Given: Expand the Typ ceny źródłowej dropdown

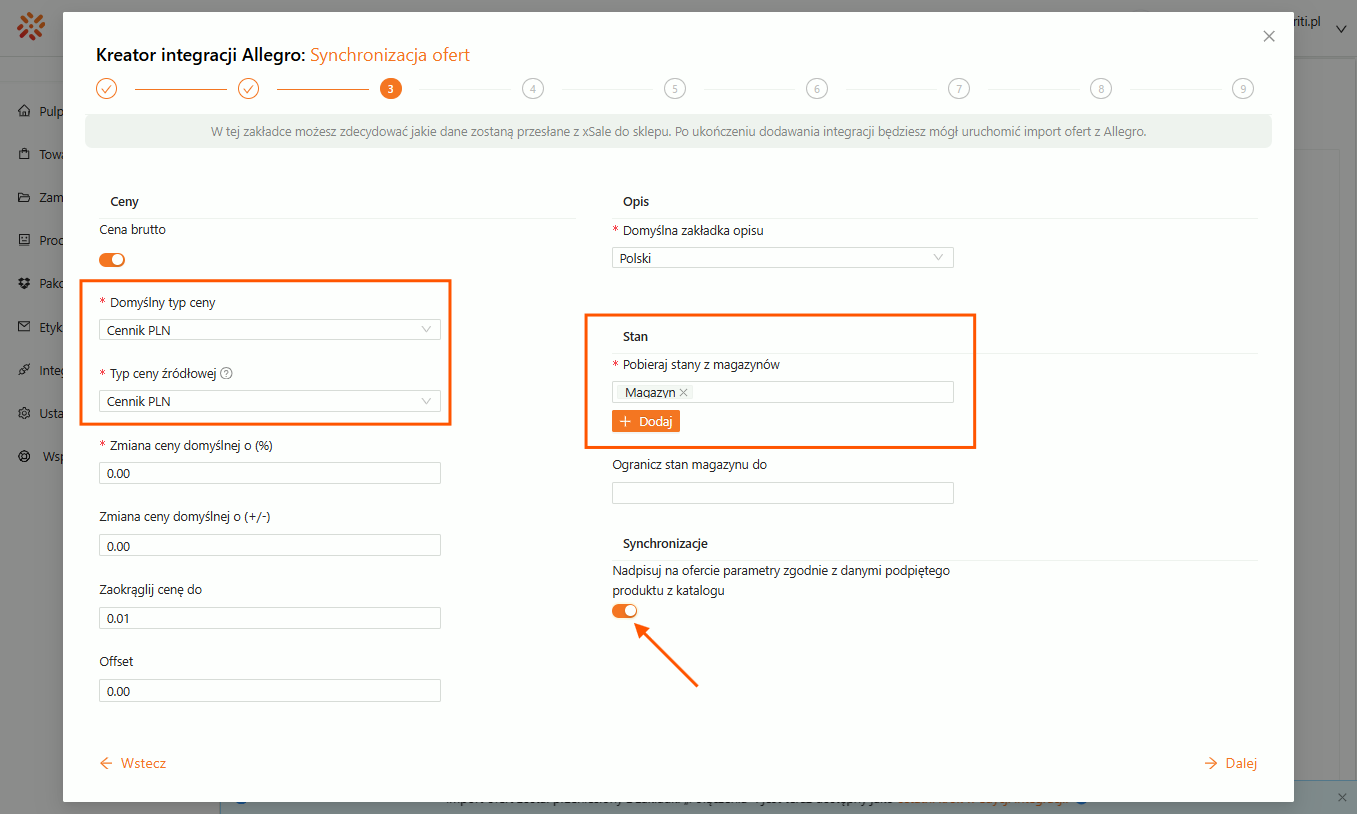Looking at the screenshot, I should pos(270,402).
